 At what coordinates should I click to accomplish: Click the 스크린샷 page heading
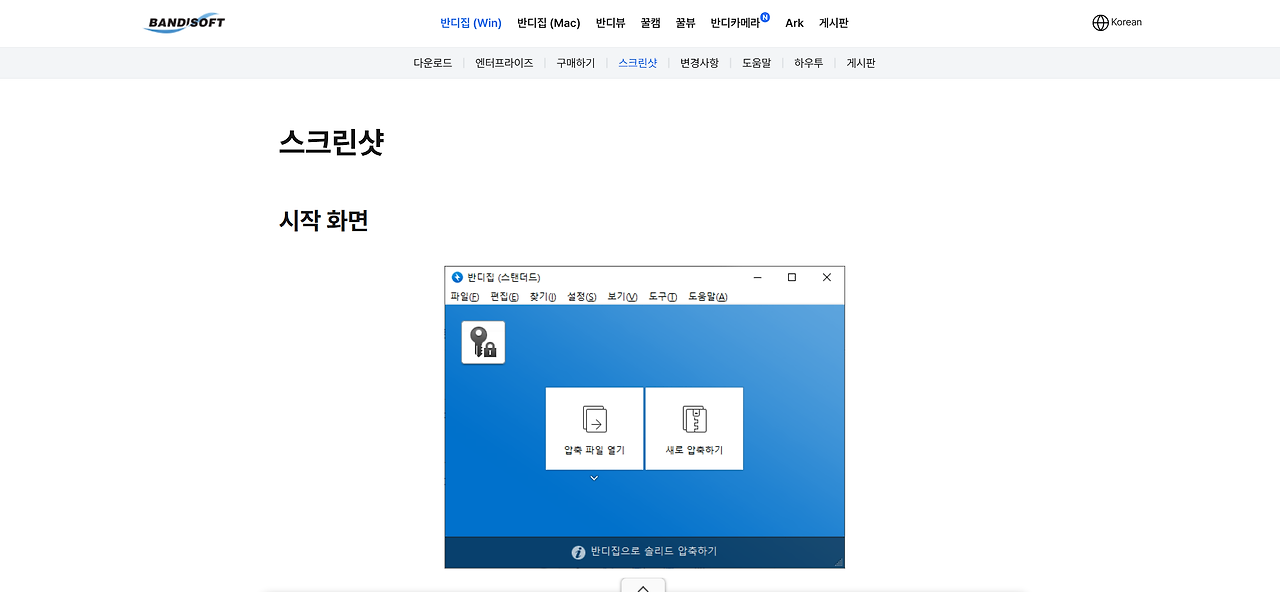point(331,142)
